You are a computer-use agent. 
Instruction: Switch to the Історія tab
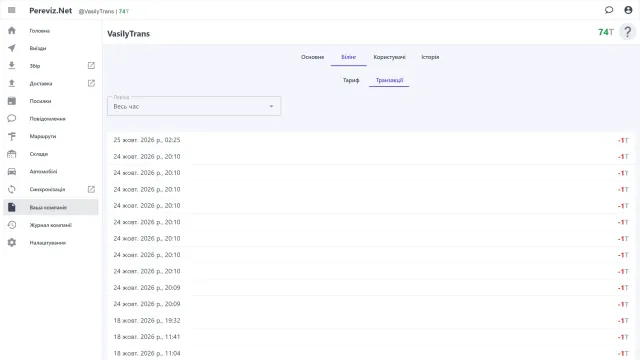[430, 57]
